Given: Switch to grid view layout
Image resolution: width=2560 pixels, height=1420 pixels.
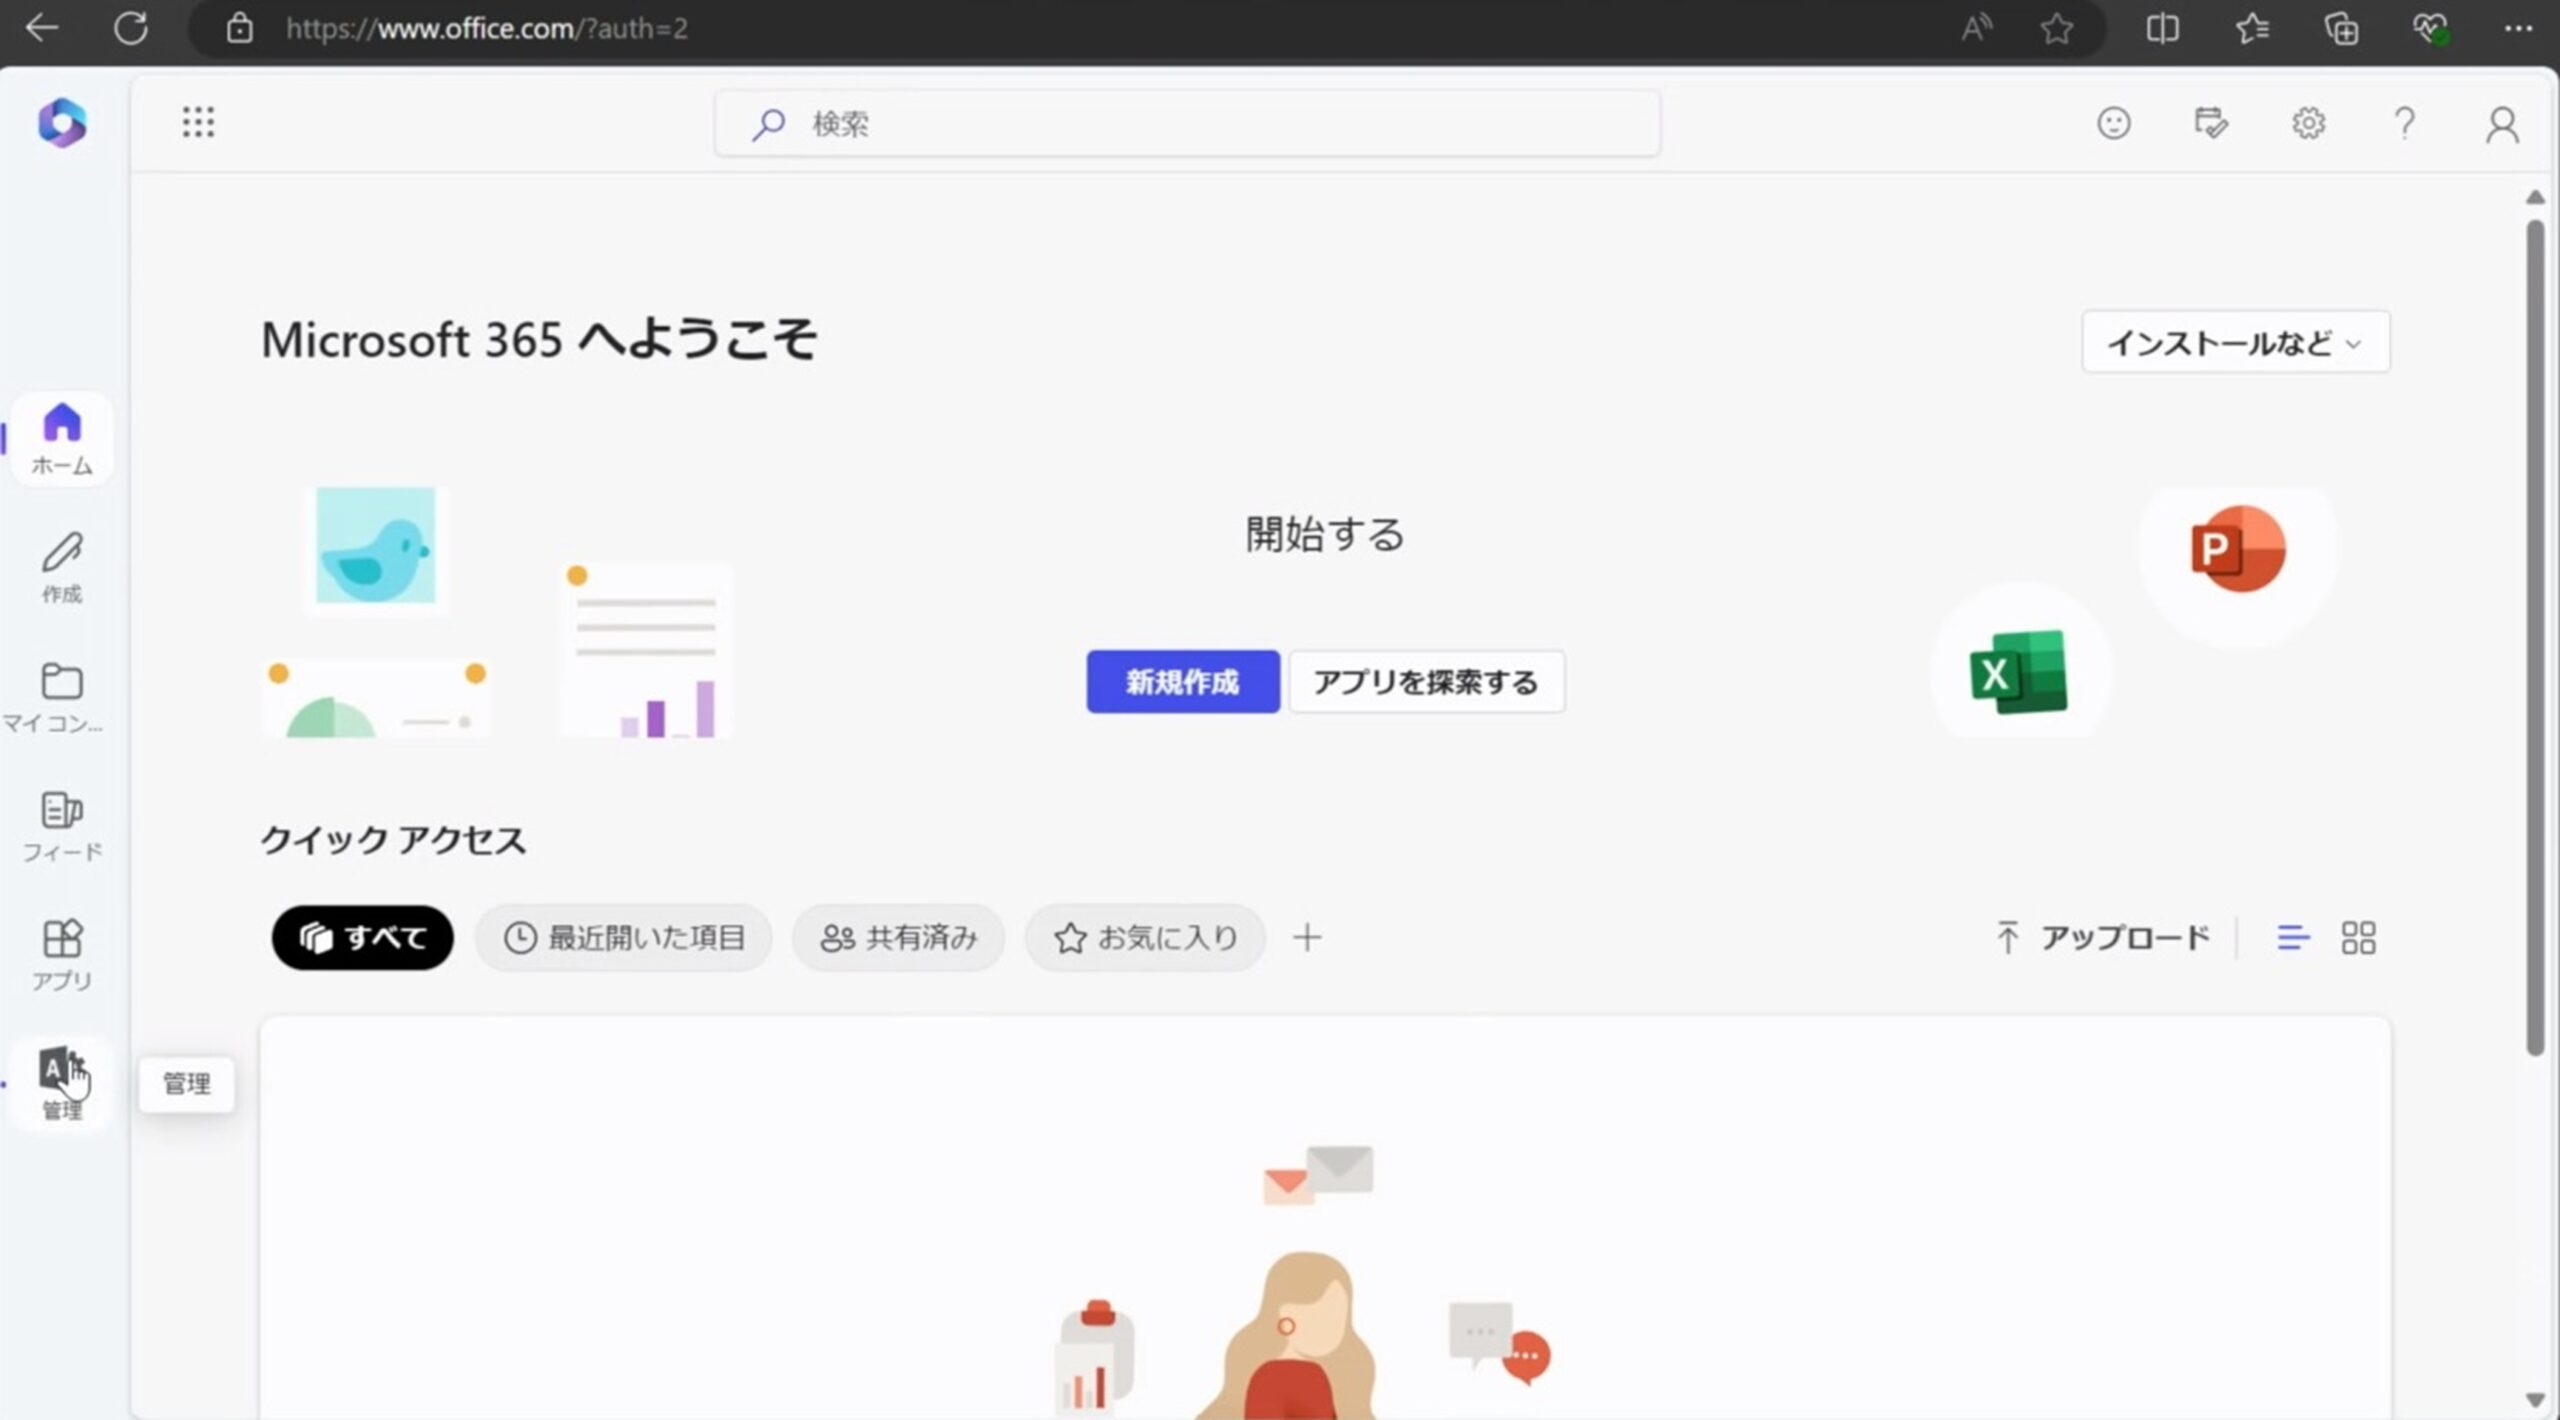Looking at the screenshot, I should pyautogui.click(x=2358, y=937).
